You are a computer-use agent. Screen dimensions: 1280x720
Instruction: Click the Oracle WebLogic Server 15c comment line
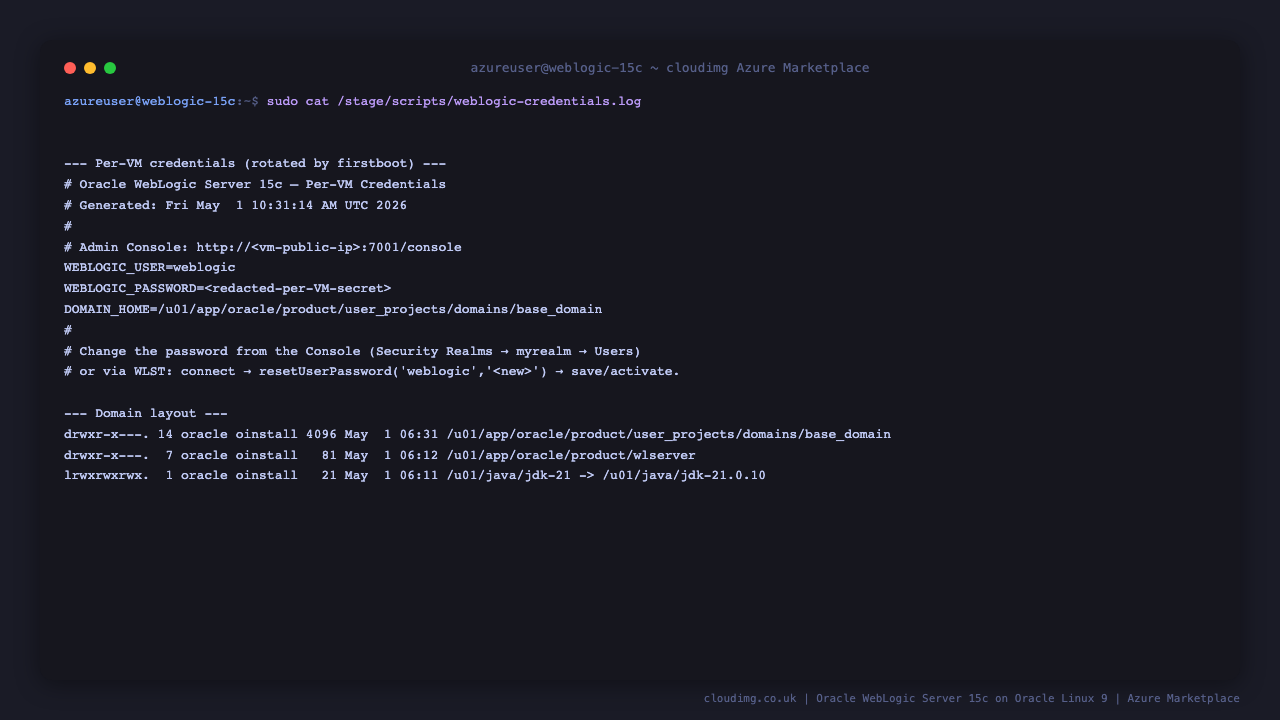click(x=255, y=184)
